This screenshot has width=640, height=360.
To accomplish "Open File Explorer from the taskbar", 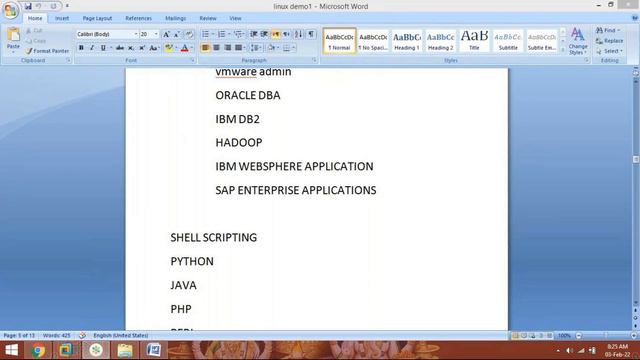I will point(125,350).
